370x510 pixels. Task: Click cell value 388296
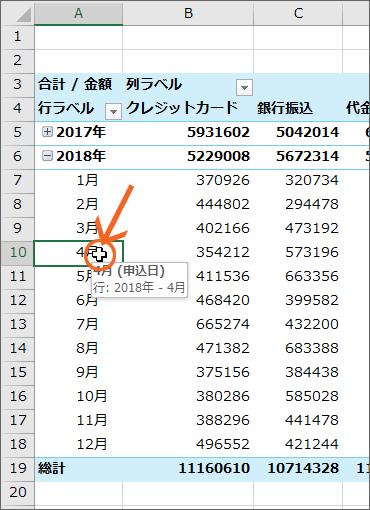pyautogui.click(x=223, y=420)
